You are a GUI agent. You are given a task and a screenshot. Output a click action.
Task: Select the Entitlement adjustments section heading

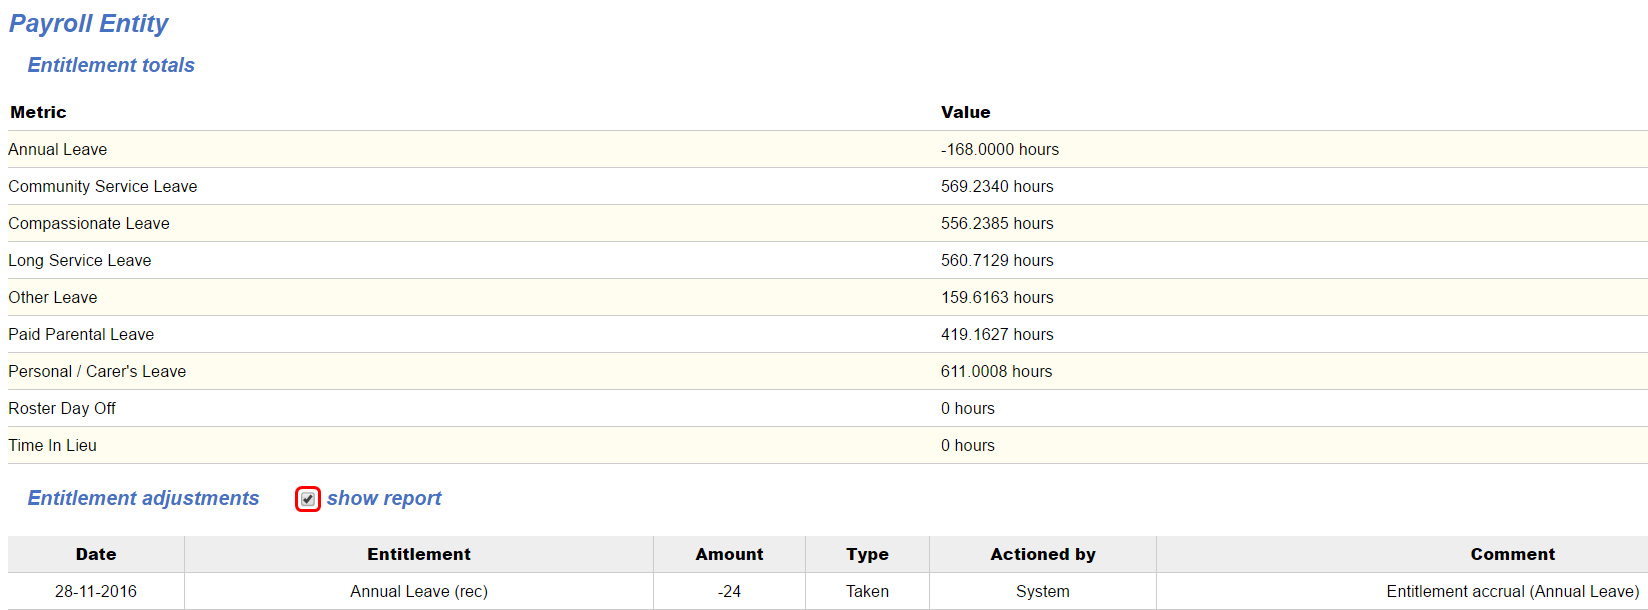point(143,498)
